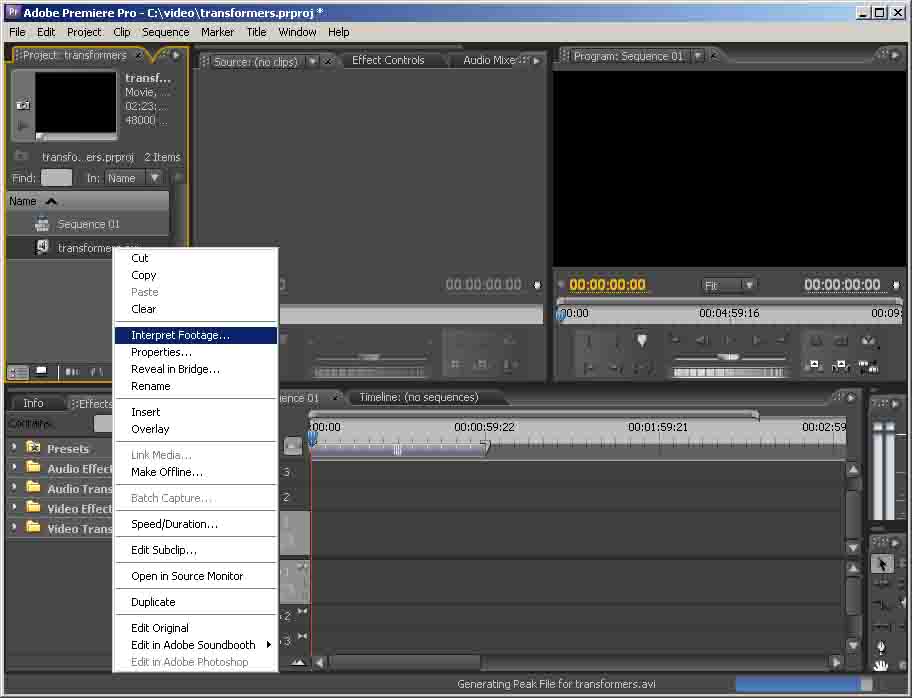Click the transformers clip audio icon

42,247
